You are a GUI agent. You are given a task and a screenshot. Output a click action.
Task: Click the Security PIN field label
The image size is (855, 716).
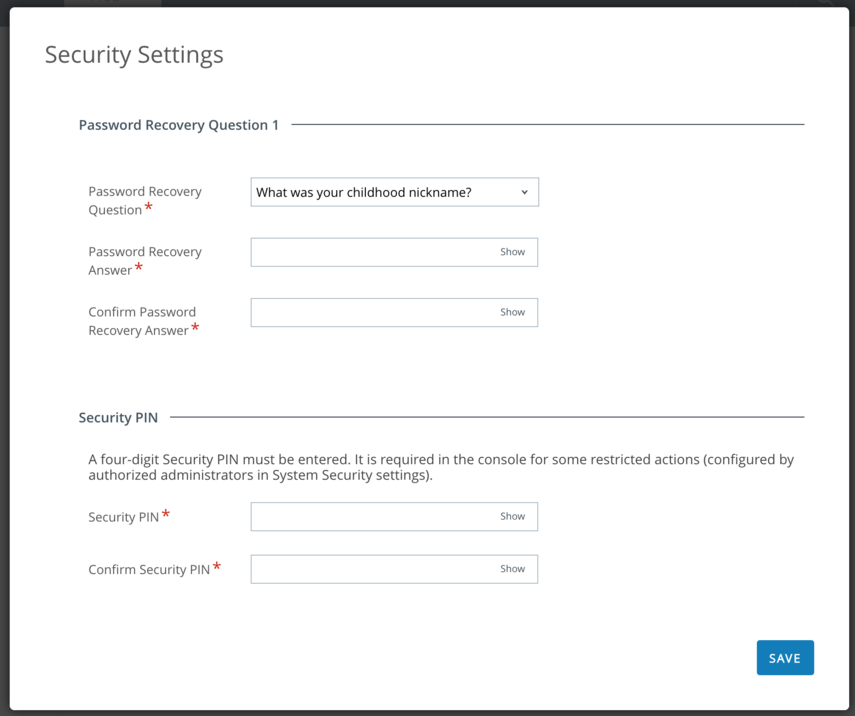tap(124, 517)
